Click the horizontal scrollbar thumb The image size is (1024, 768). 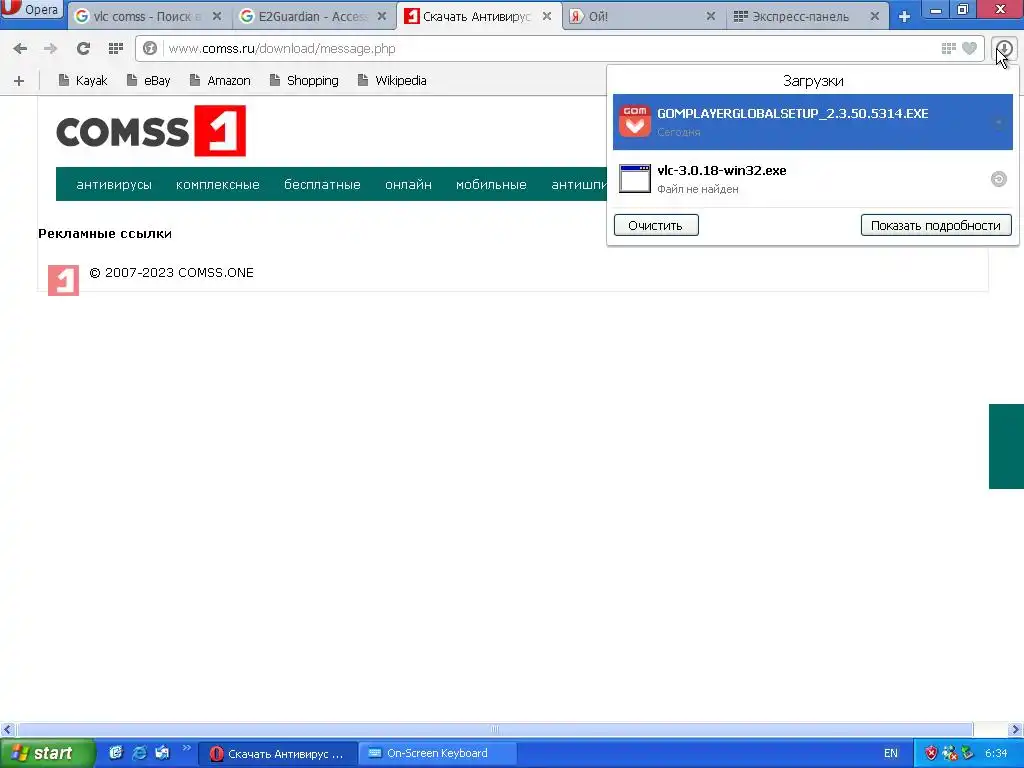click(494, 729)
